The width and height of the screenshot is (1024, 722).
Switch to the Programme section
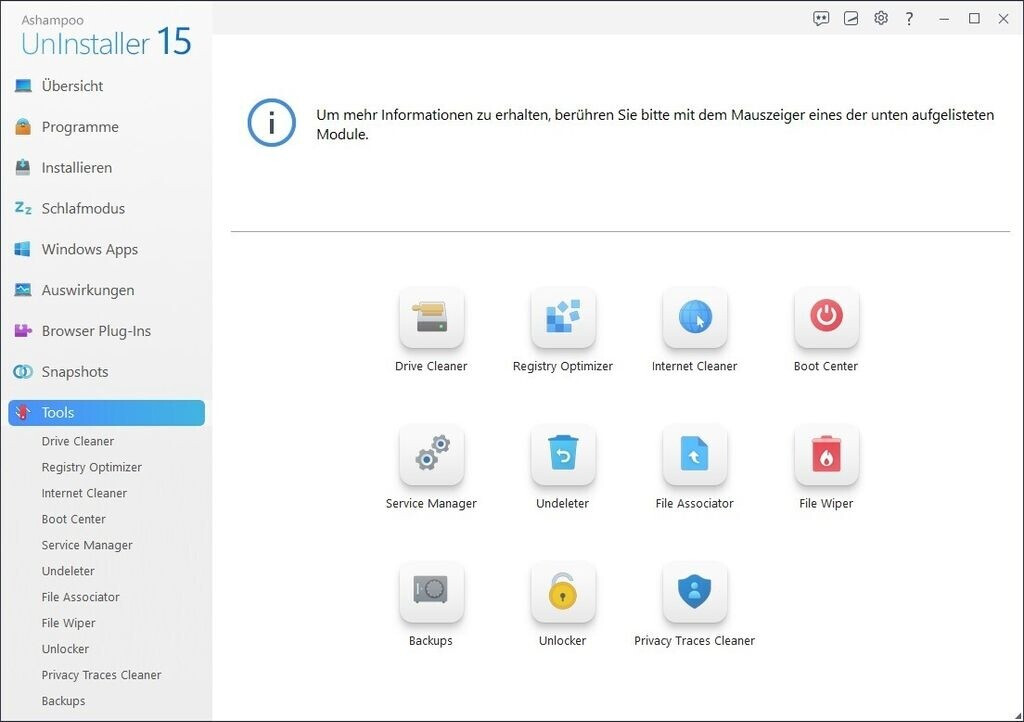80,127
